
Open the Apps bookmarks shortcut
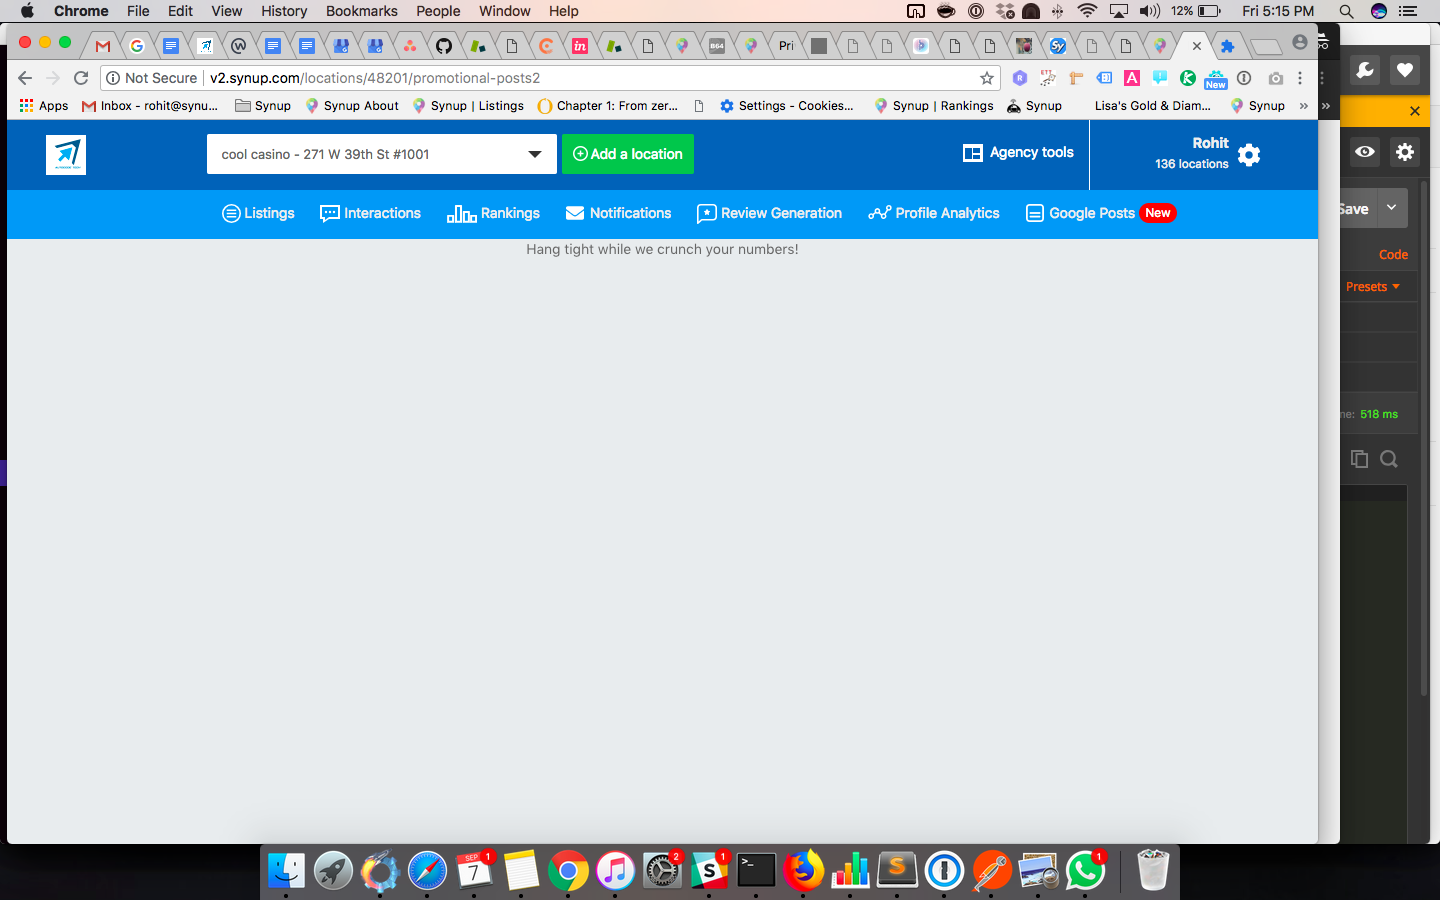click(44, 106)
